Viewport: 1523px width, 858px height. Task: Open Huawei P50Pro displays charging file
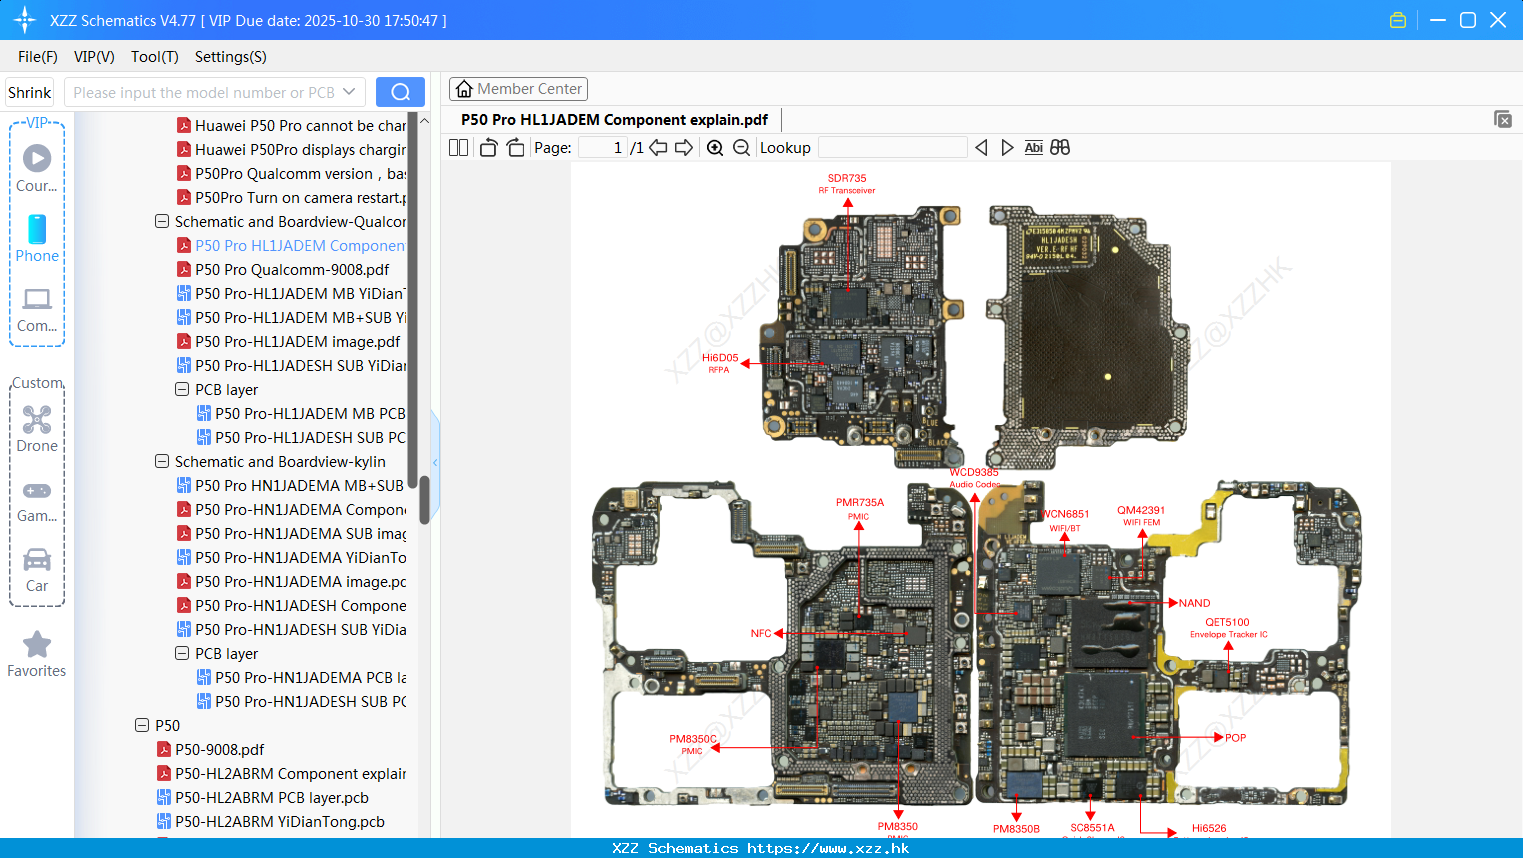pos(291,149)
